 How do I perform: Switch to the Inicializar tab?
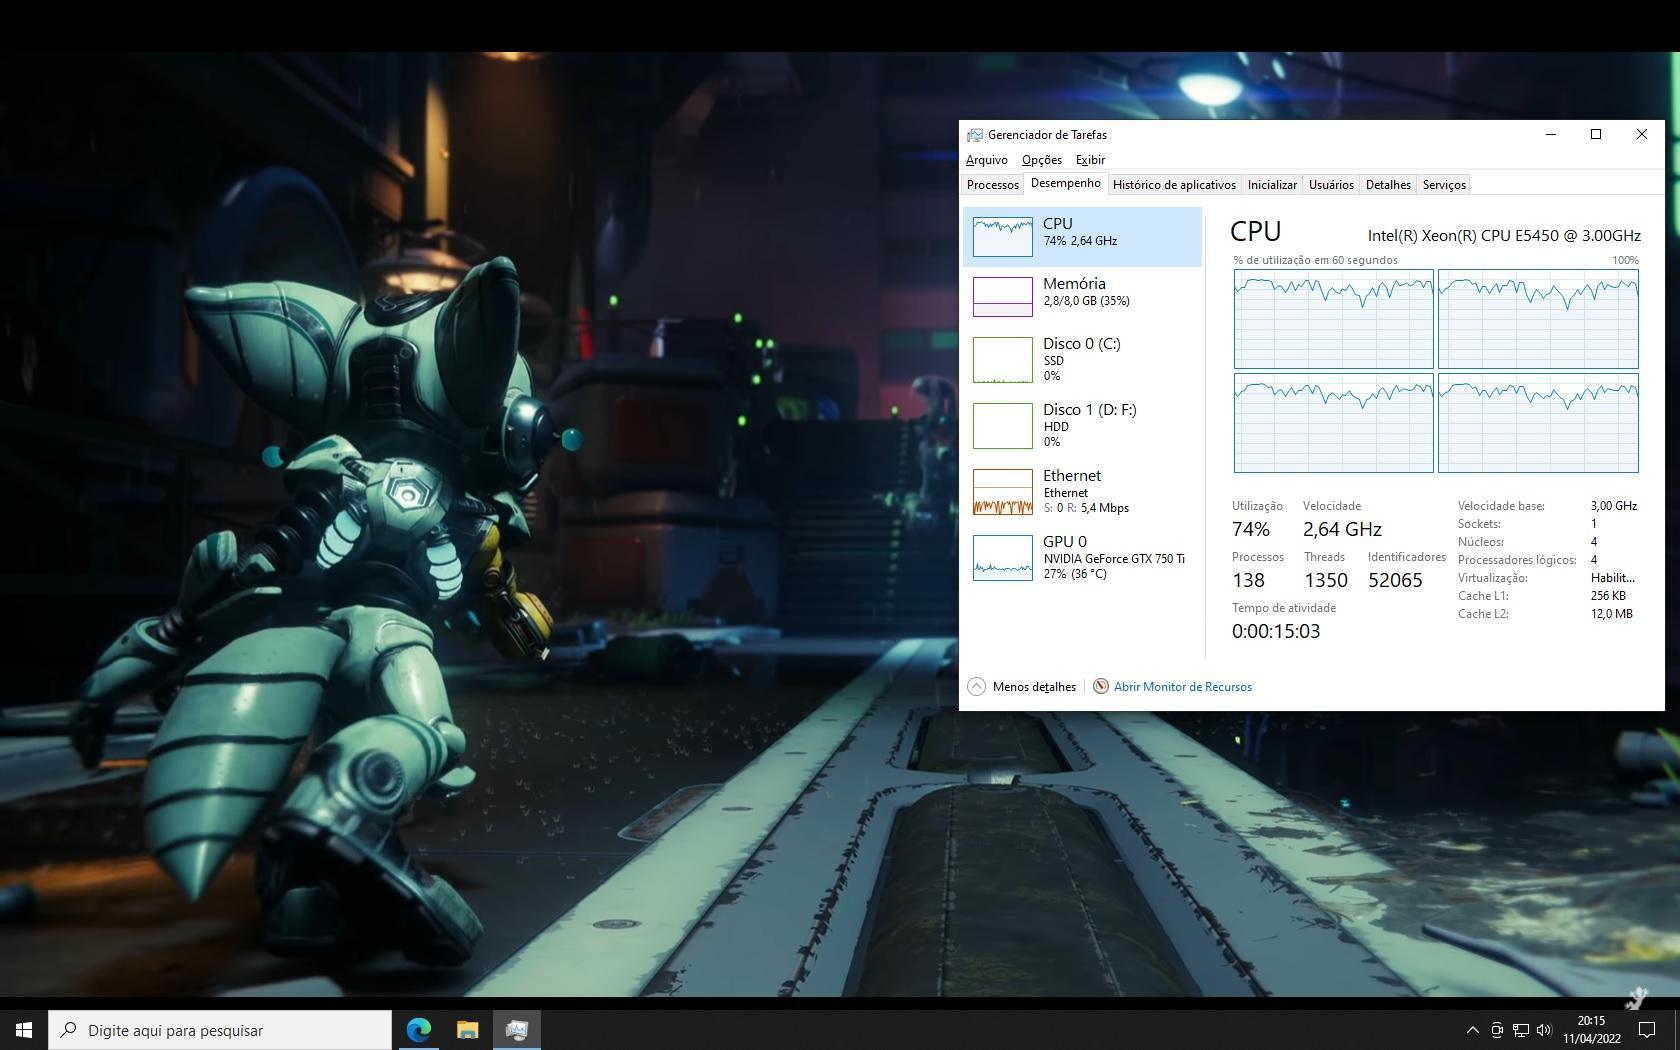(x=1272, y=185)
